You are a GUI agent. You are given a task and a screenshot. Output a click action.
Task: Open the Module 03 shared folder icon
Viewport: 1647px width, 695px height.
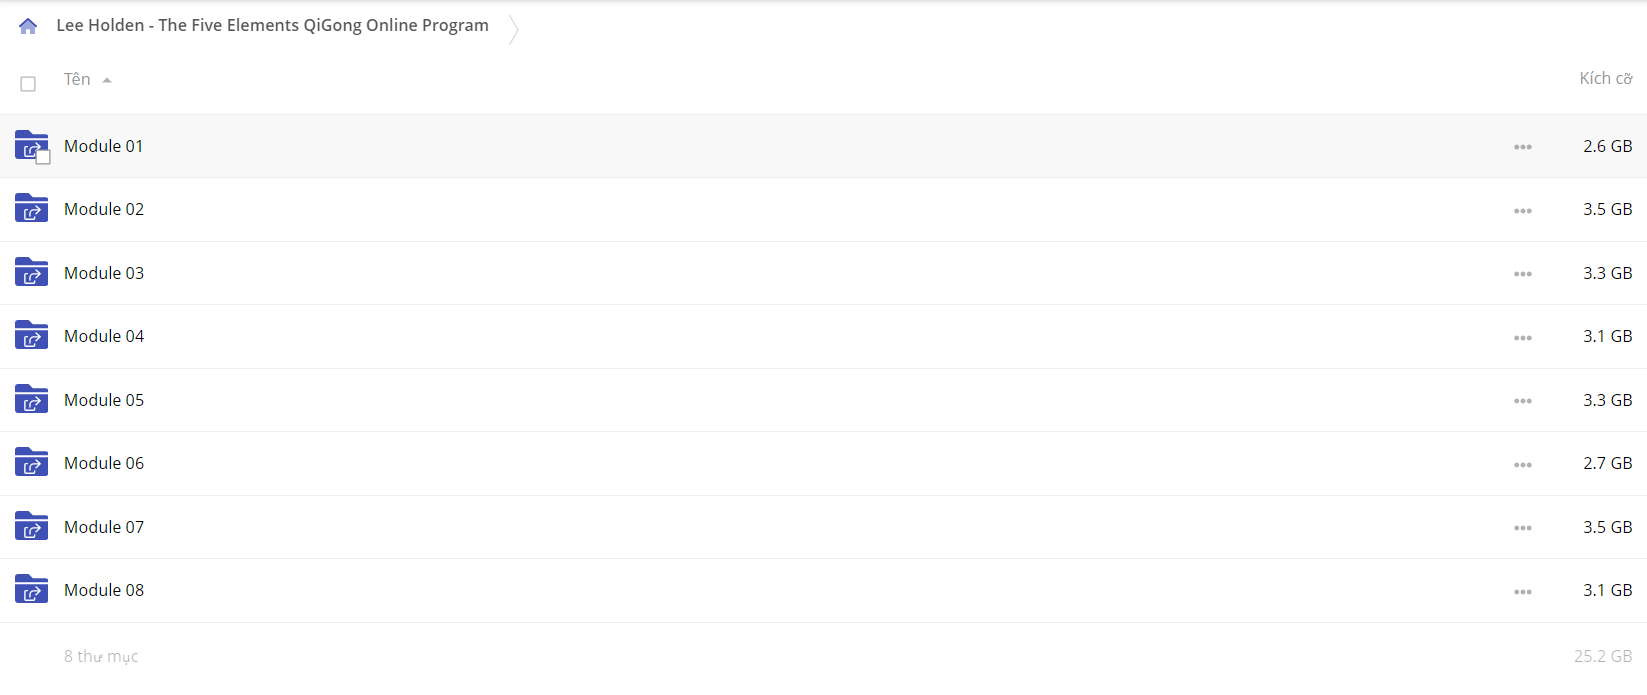(x=32, y=272)
